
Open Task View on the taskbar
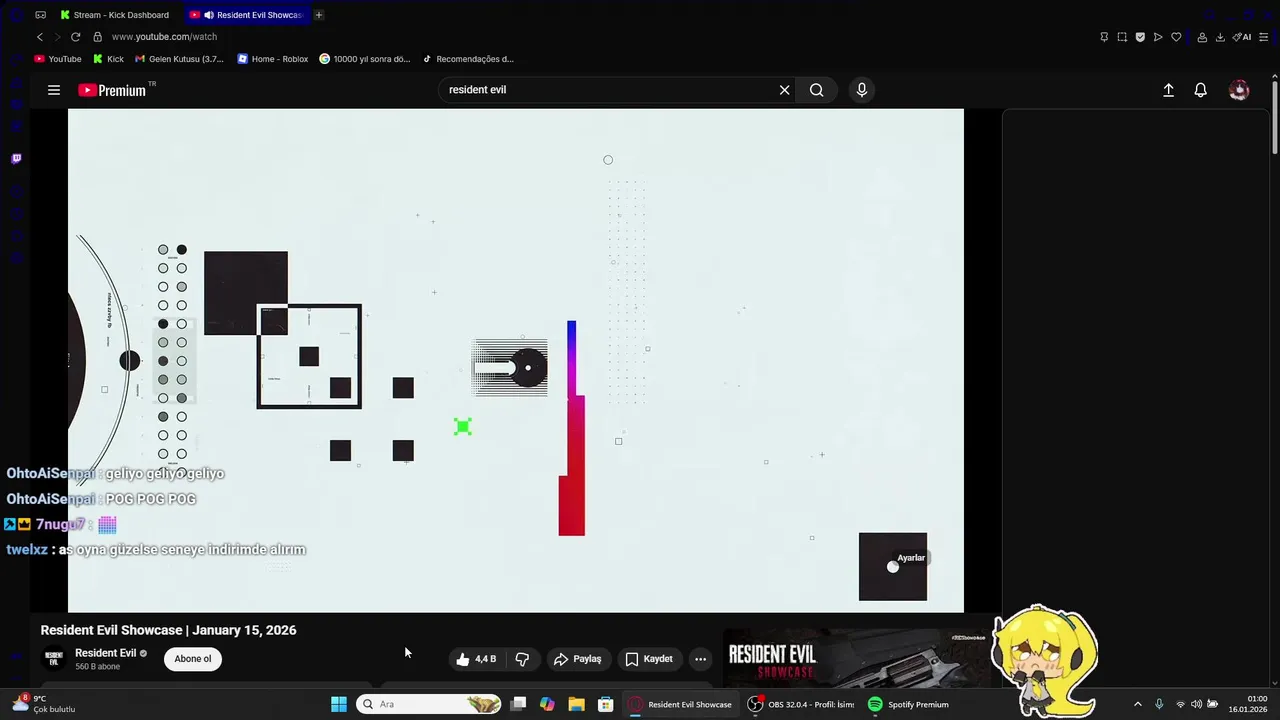(518, 704)
